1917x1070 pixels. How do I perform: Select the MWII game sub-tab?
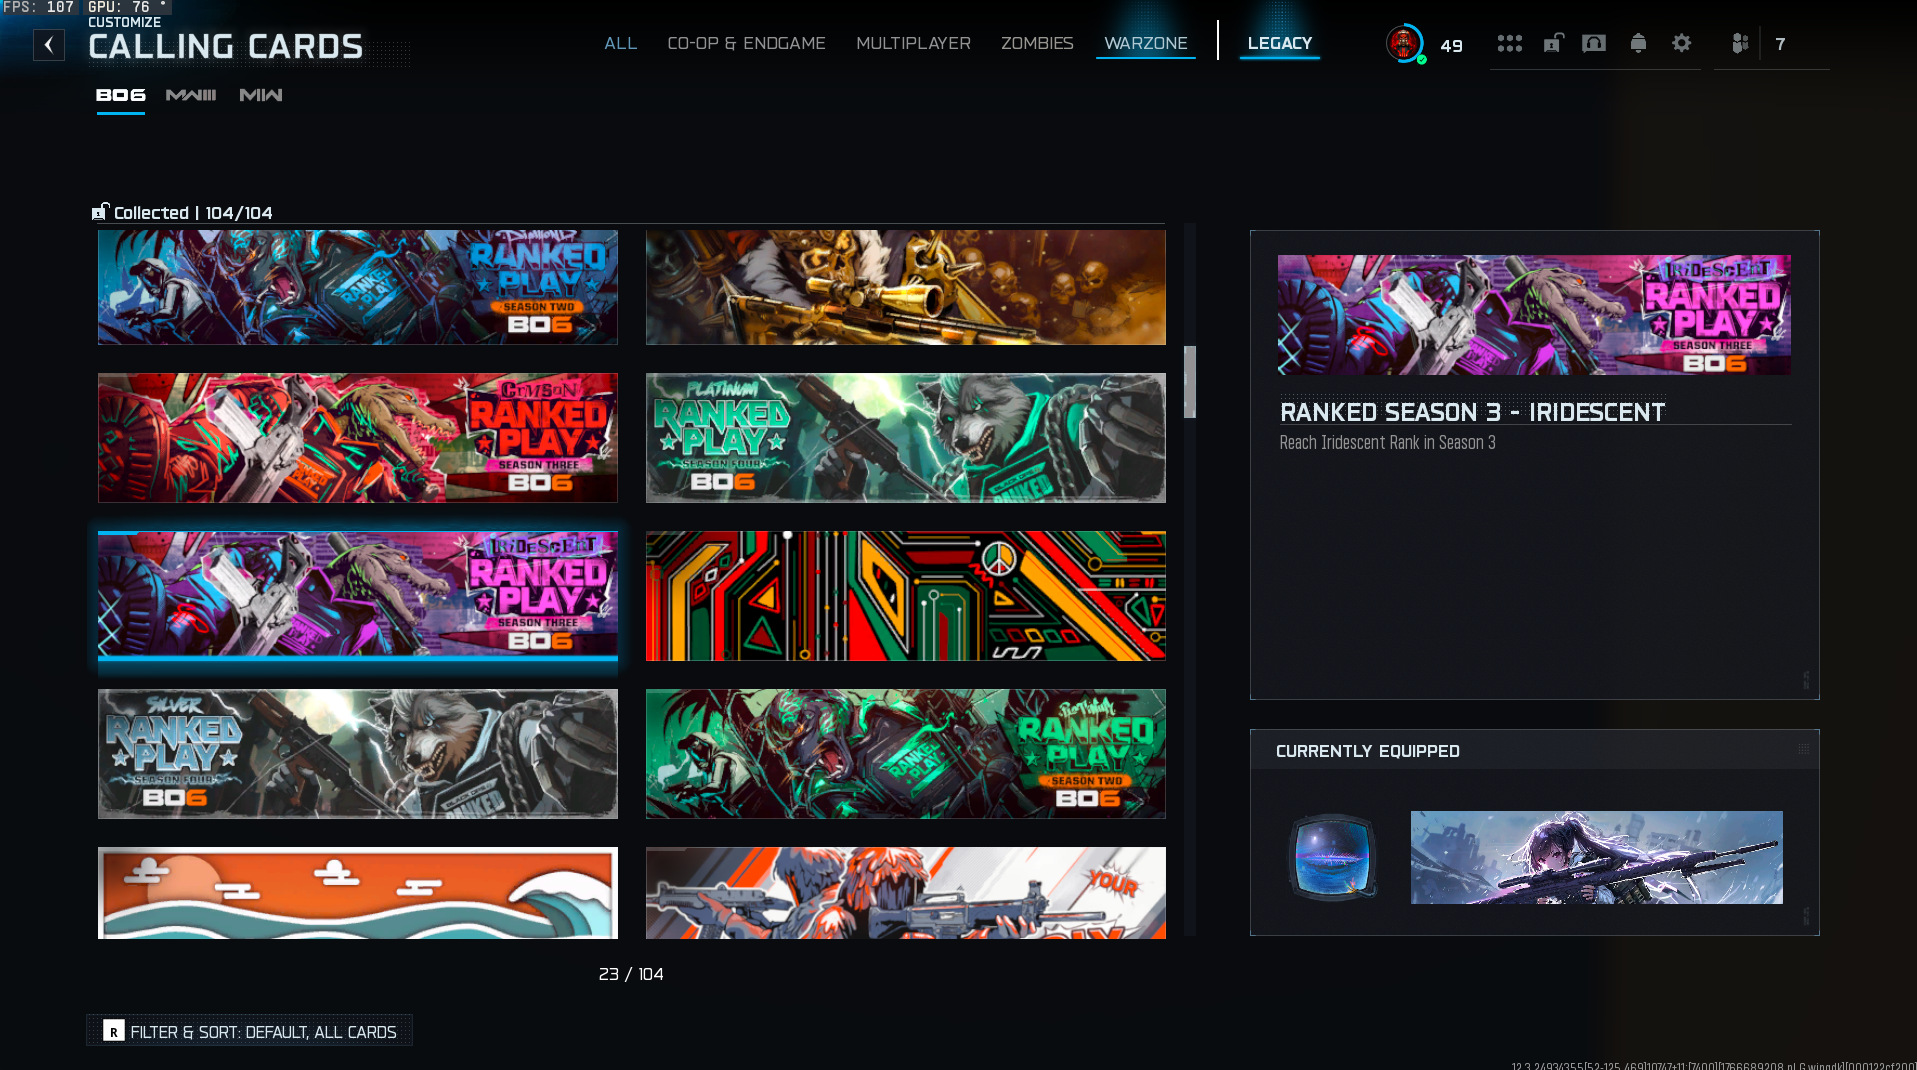(x=261, y=95)
